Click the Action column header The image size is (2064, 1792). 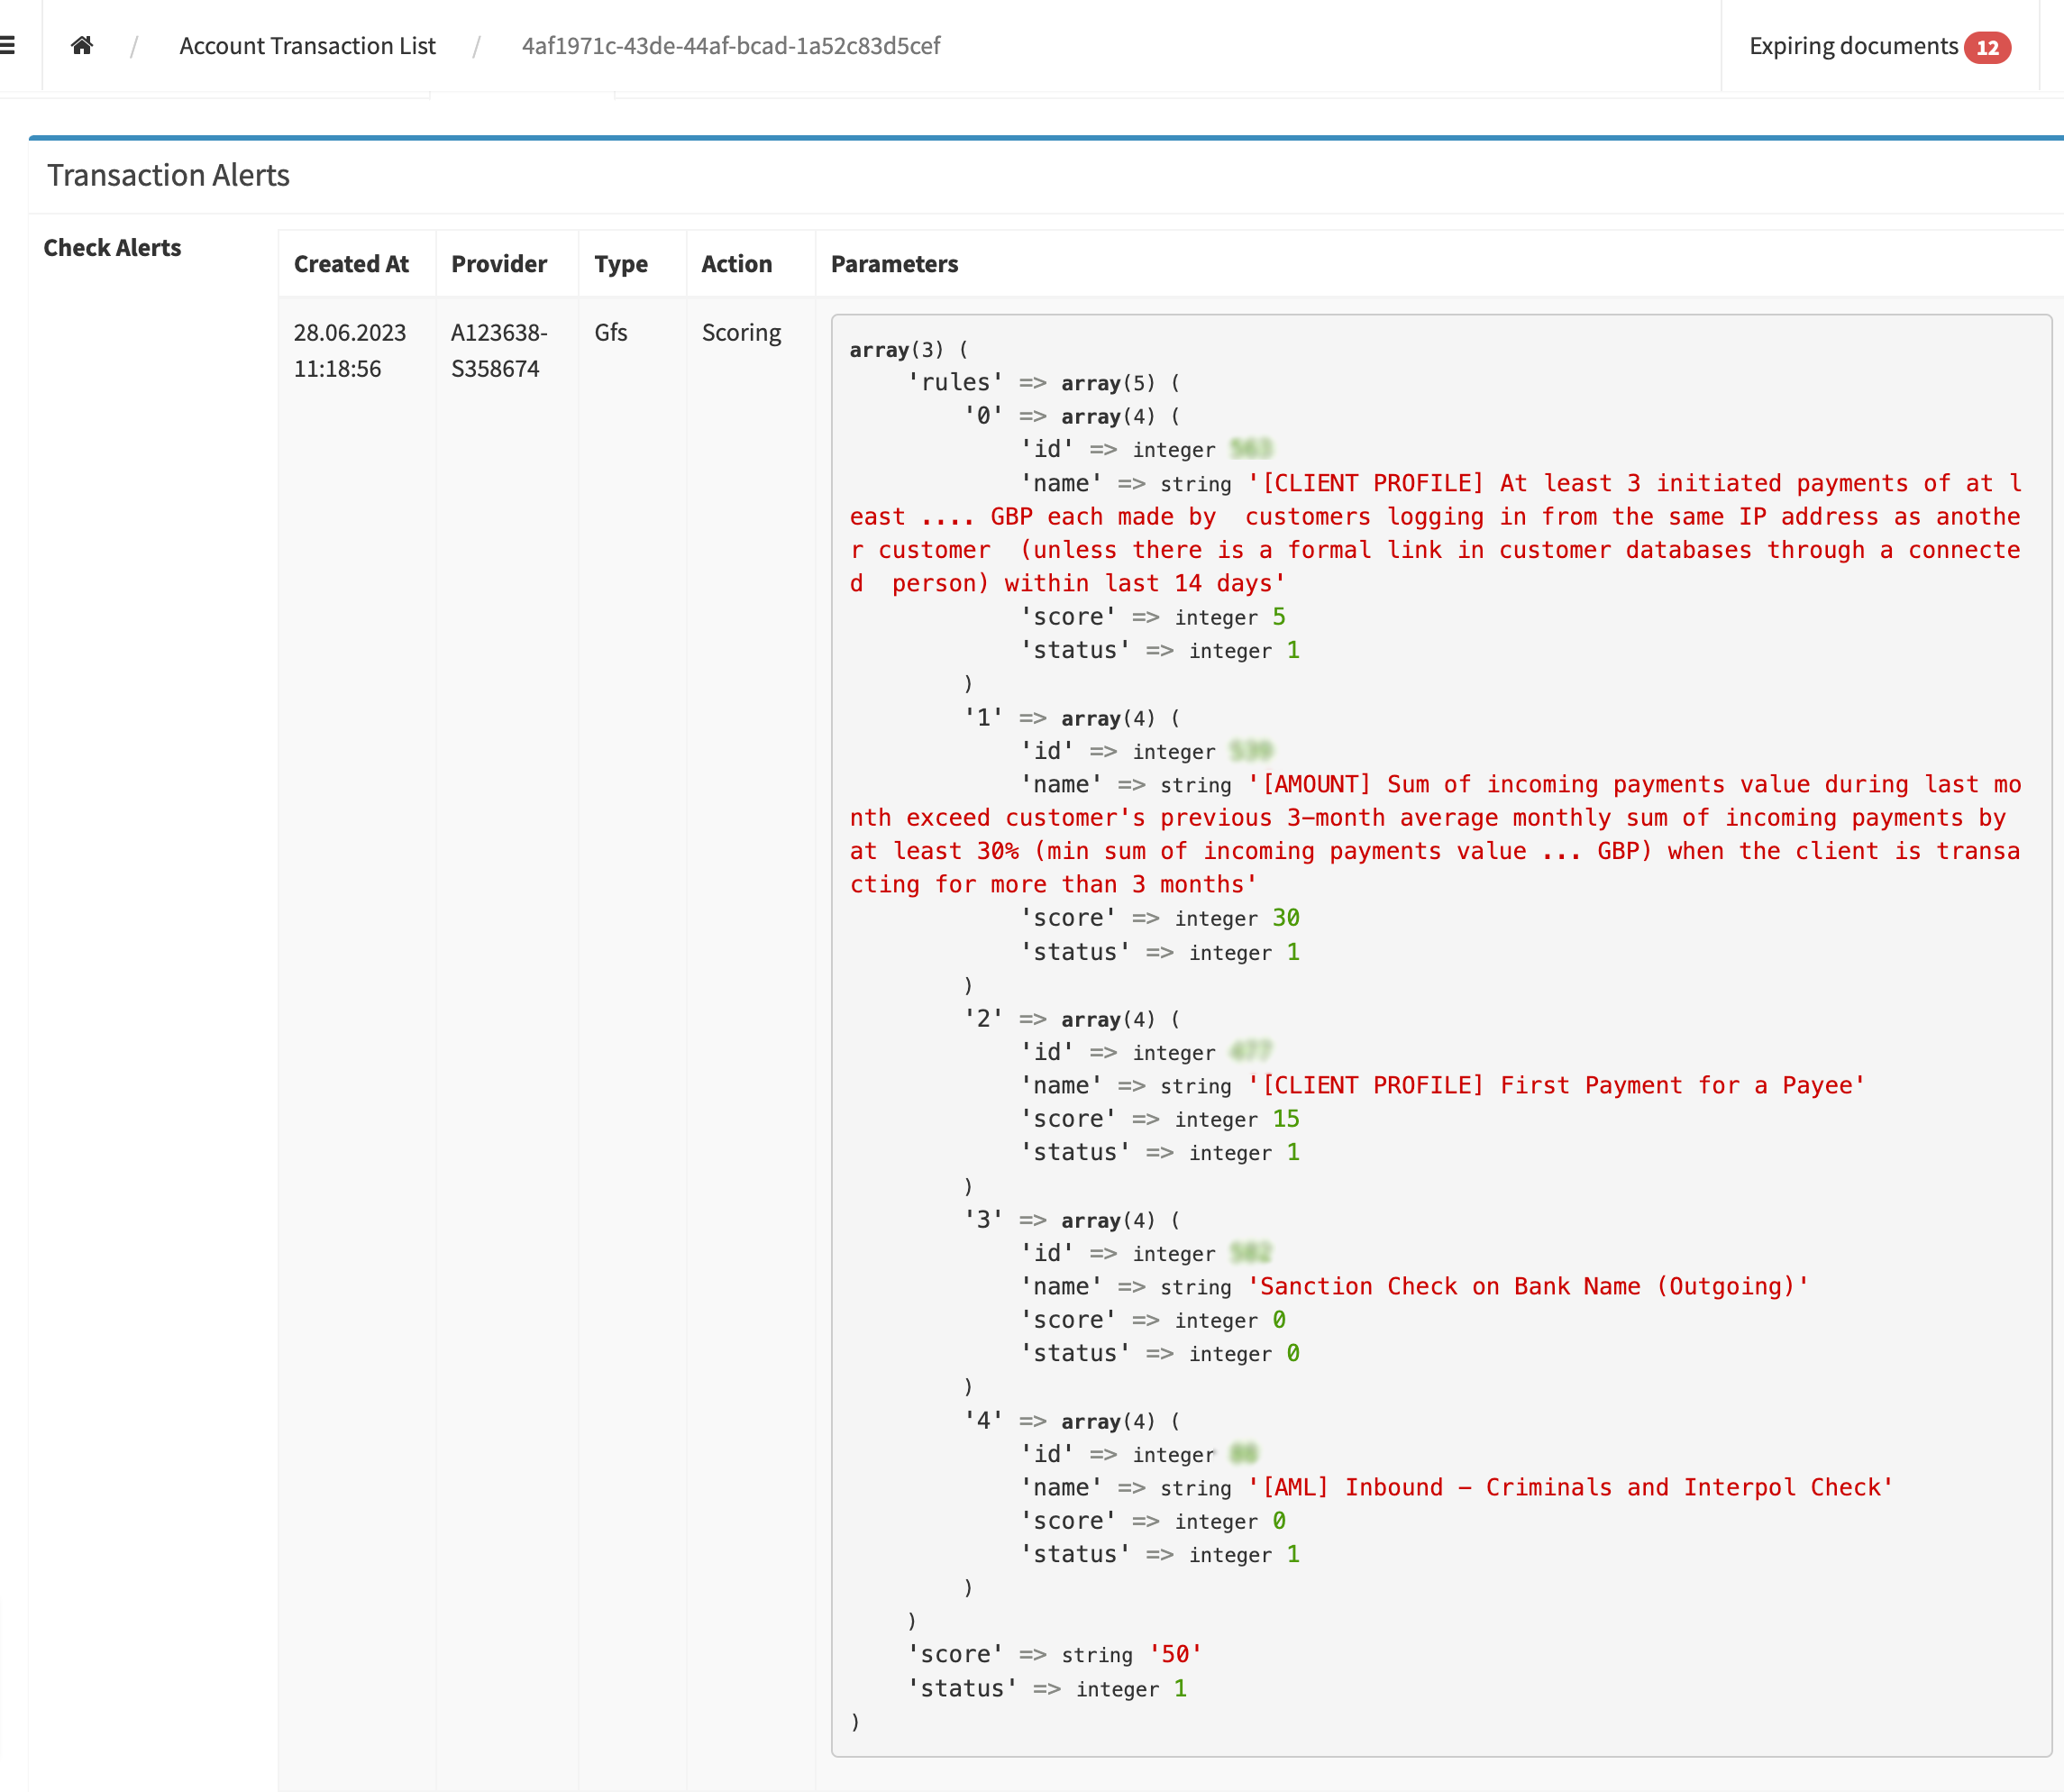click(736, 264)
